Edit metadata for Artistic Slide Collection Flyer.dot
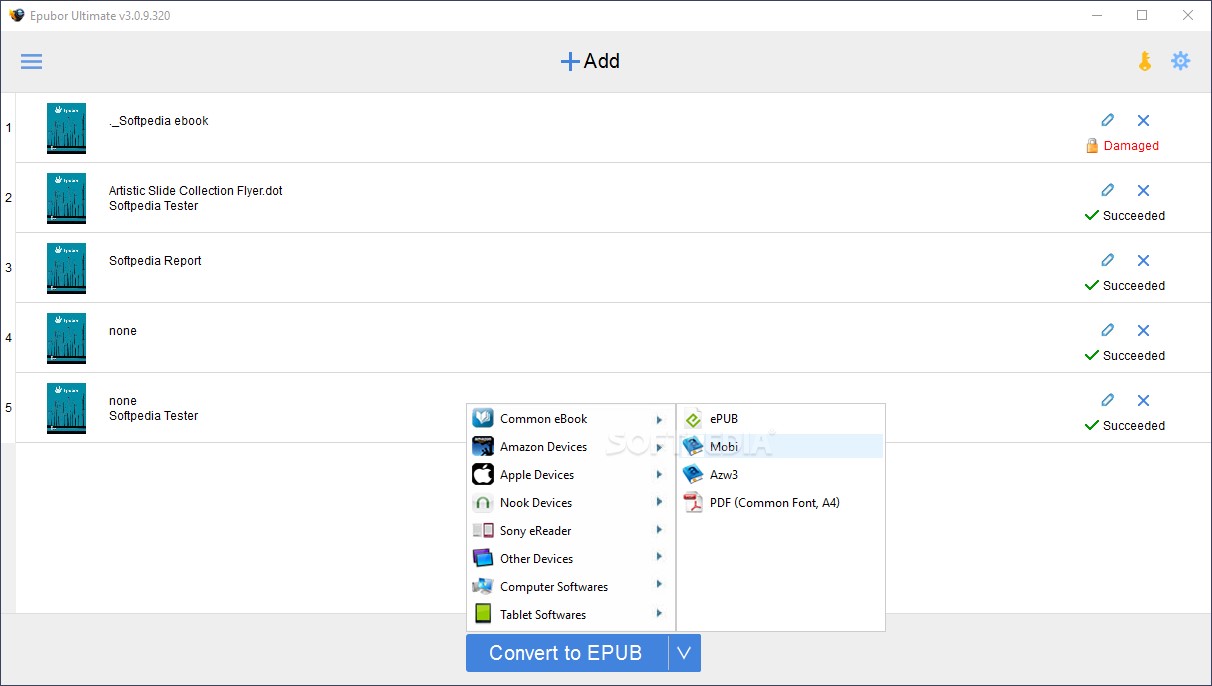The width and height of the screenshot is (1212, 686). click(x=1108, y=190)
